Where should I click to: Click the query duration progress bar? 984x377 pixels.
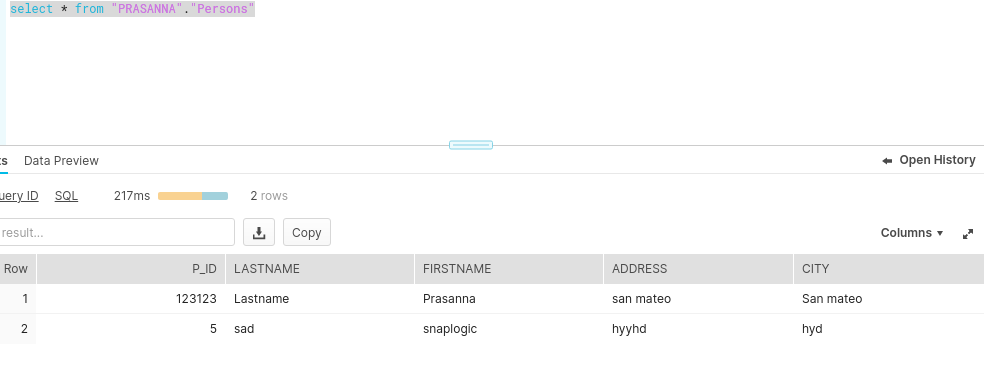click(x=193, y=196)
